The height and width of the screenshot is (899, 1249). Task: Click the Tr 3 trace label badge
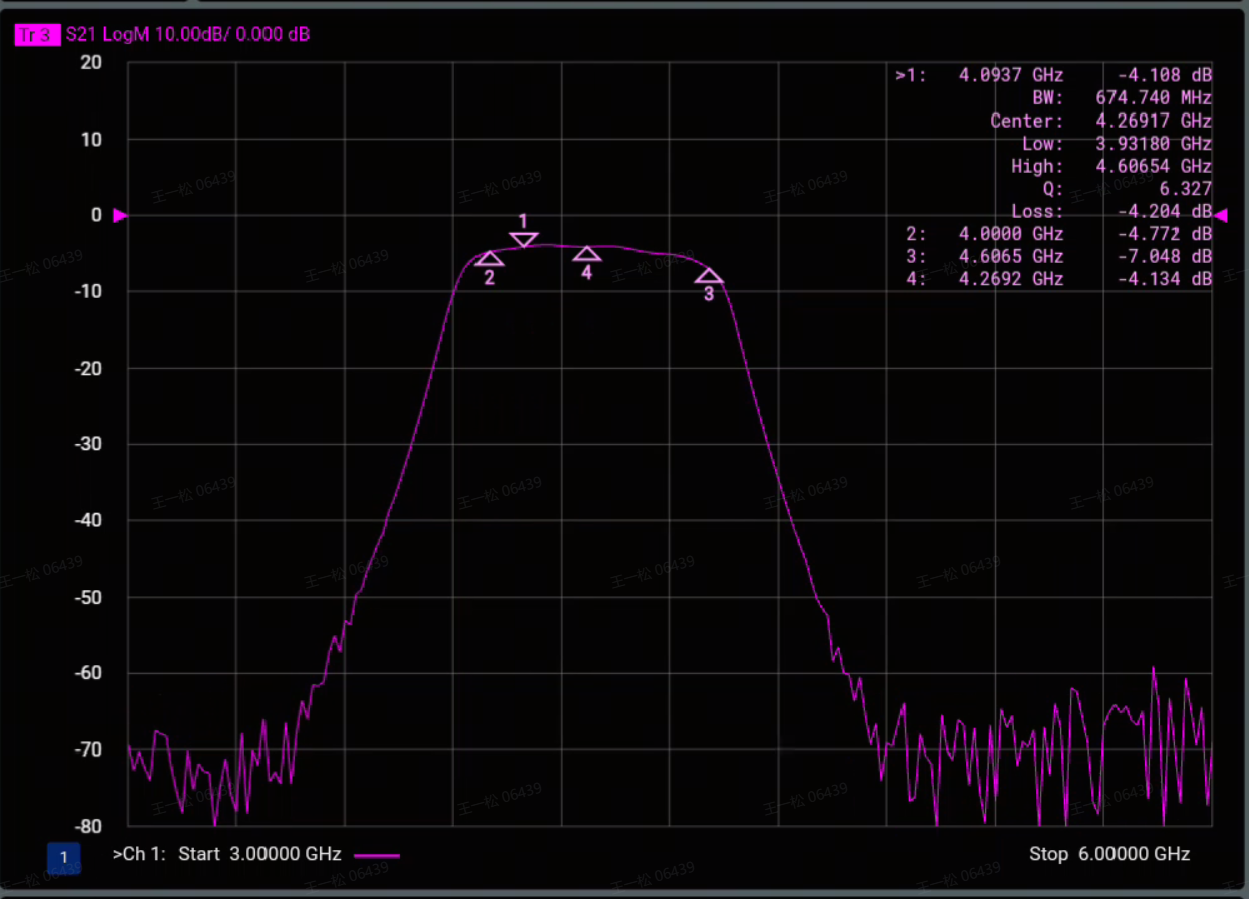point(37,35)
